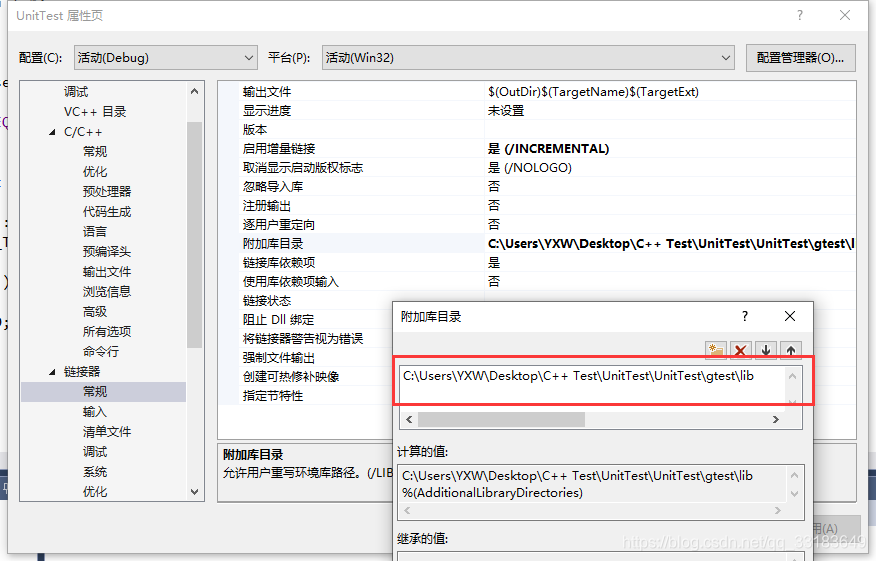Image resolution: width=876 pixels, height=561 pixels.
Task: Click tree scrollbar up arrow
Action: pyautogui.click(x=194, y=91)
